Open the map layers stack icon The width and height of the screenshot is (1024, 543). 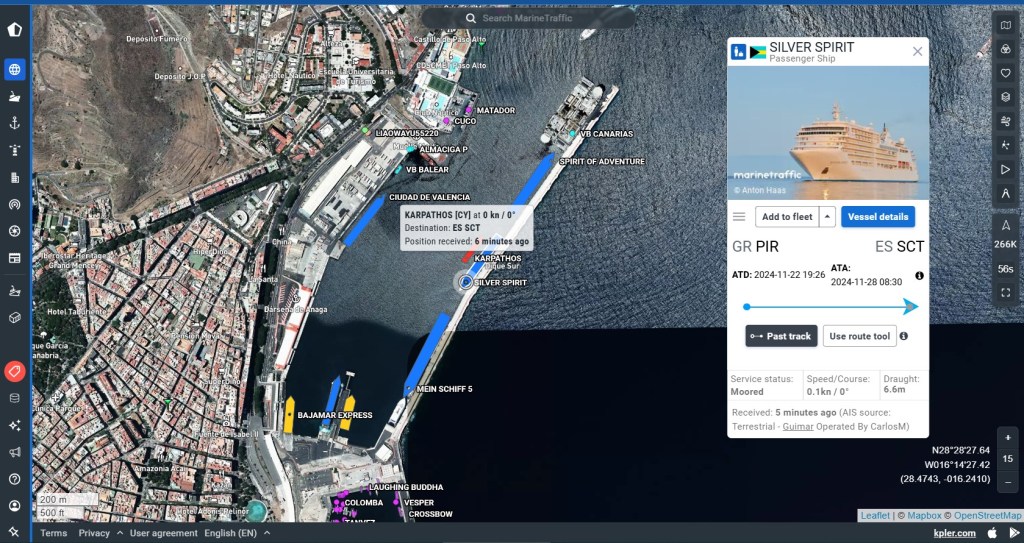pos(1006,97)
